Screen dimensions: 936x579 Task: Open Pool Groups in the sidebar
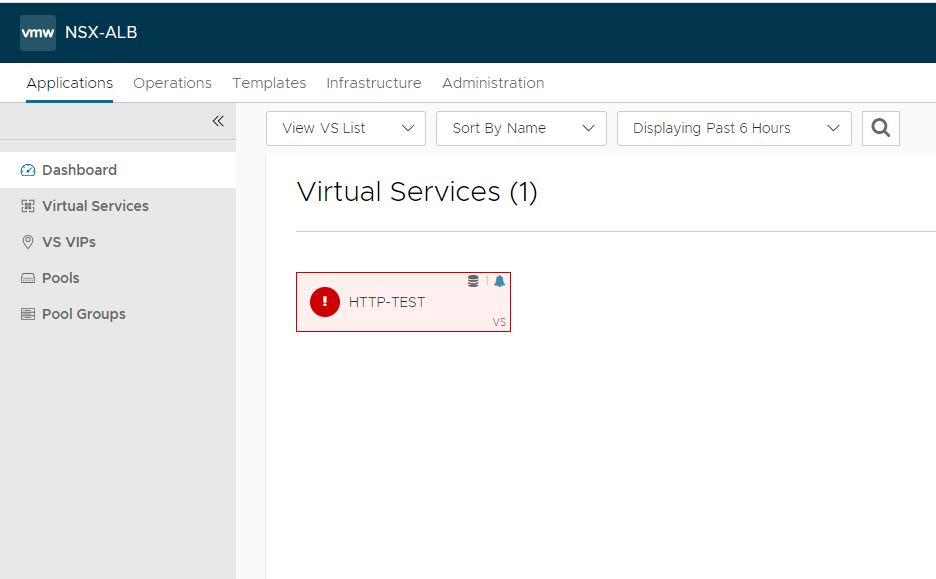click(x=118, y=314)
